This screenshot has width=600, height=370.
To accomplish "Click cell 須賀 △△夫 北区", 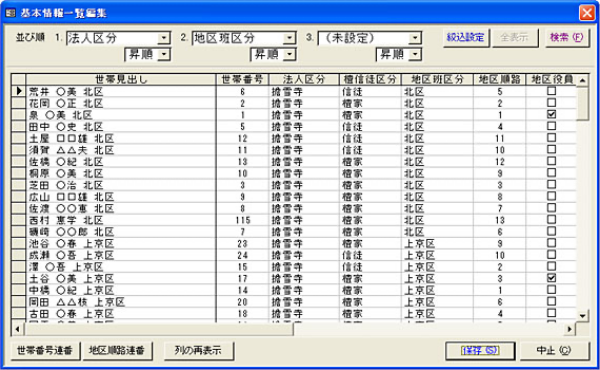I will click(x=121, y=150).
